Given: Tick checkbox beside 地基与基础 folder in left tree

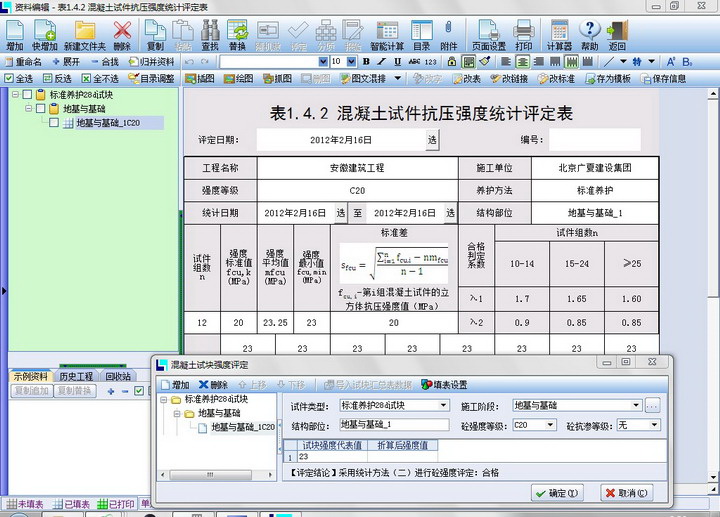Looking at the screenshot, I should (40, 109).
